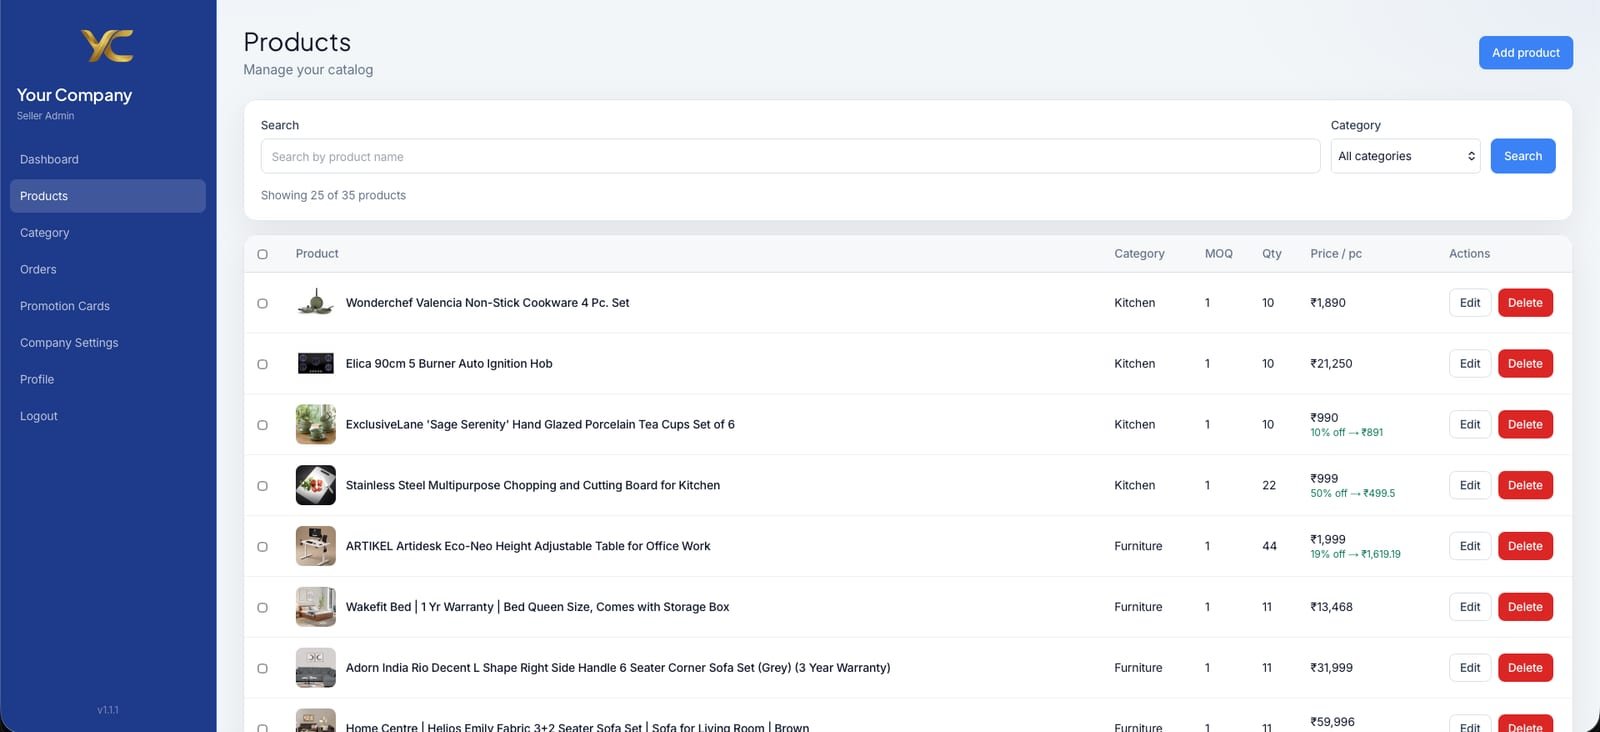Click the blue Search button

[1522, 156]
